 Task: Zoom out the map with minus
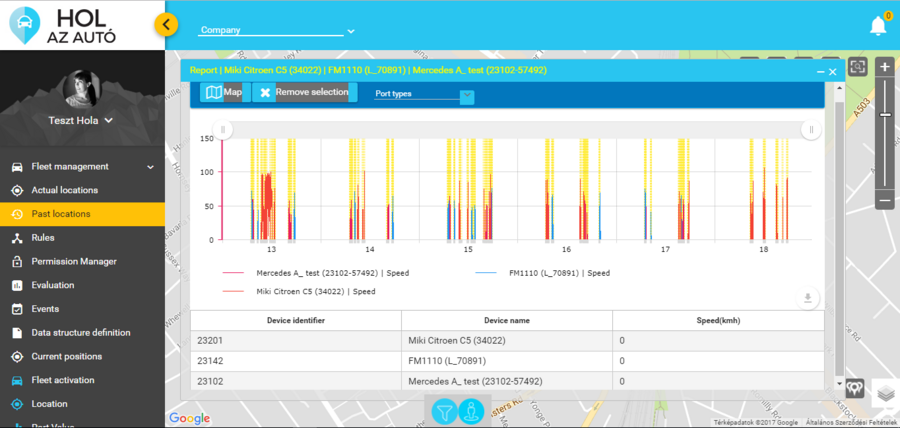[884, 200]
